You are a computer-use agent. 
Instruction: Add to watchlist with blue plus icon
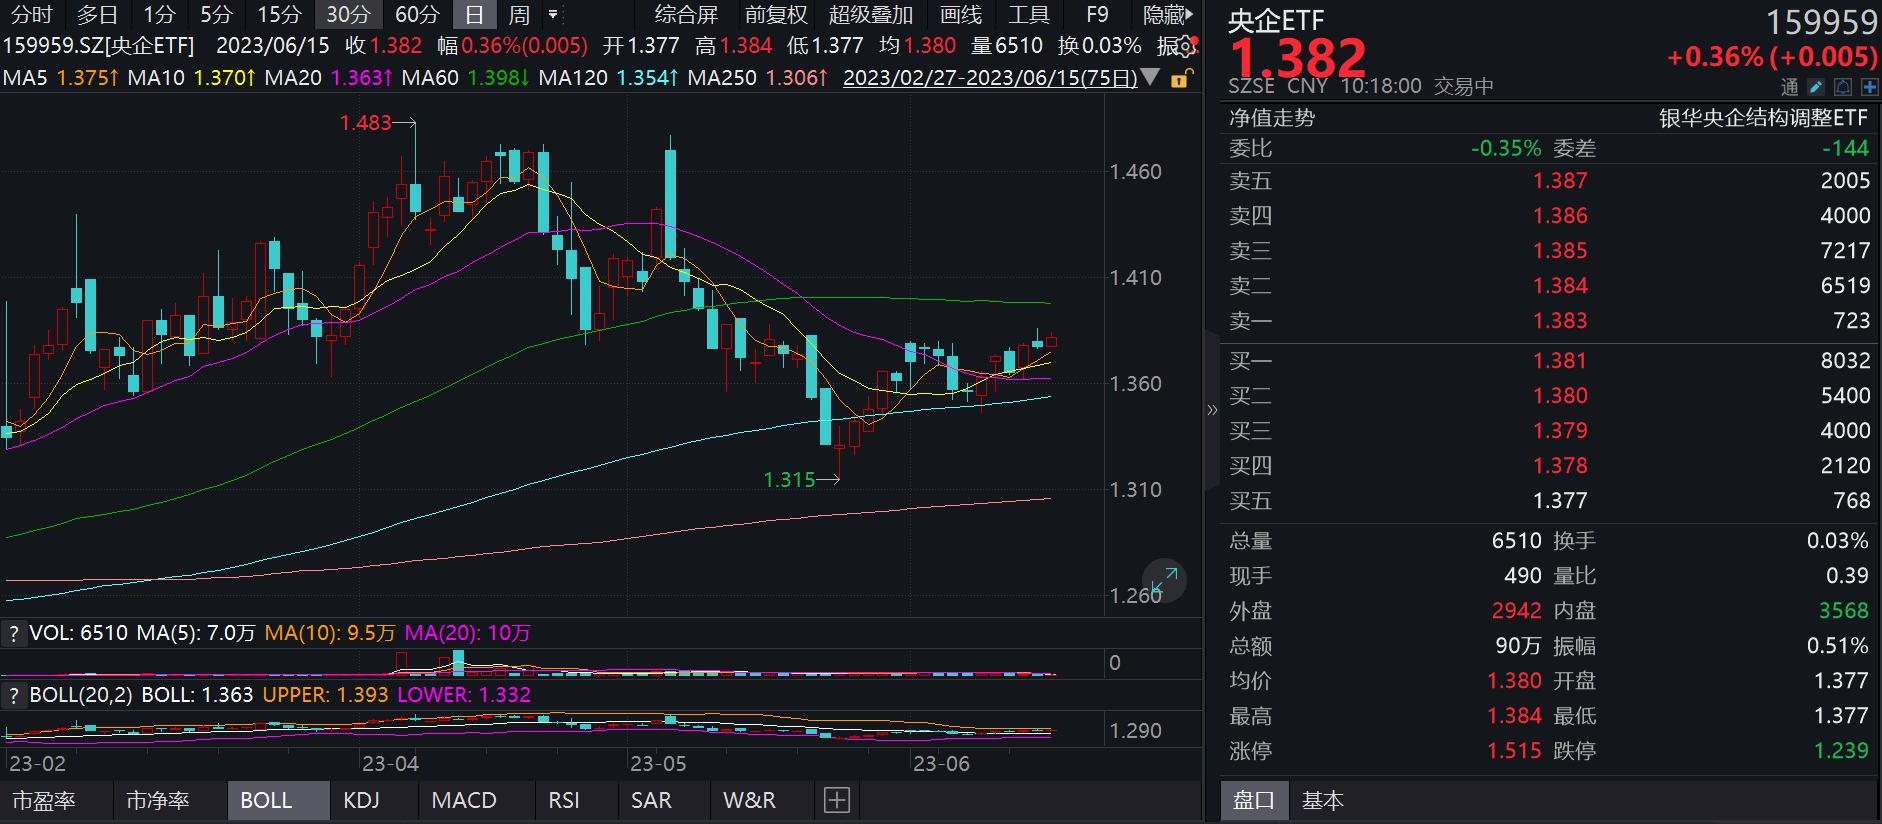point(1869,87)
